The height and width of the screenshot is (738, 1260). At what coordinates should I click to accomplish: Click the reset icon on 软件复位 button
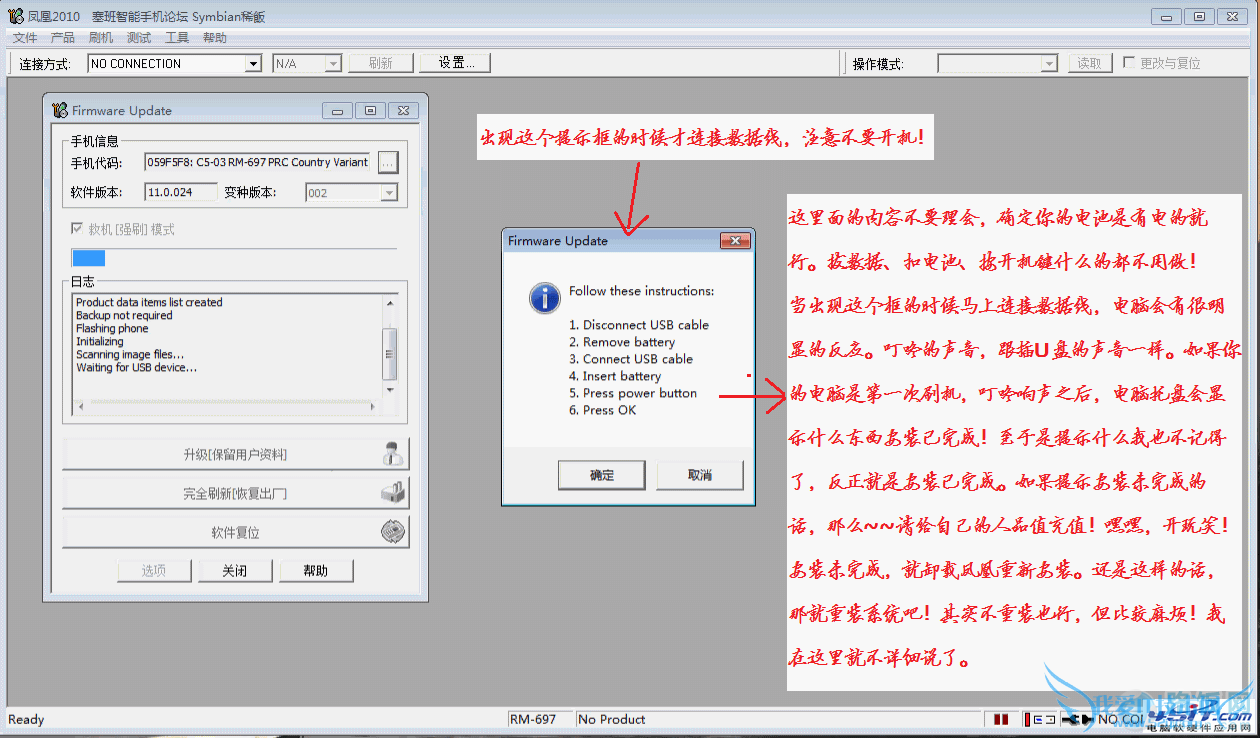[394, 532]
